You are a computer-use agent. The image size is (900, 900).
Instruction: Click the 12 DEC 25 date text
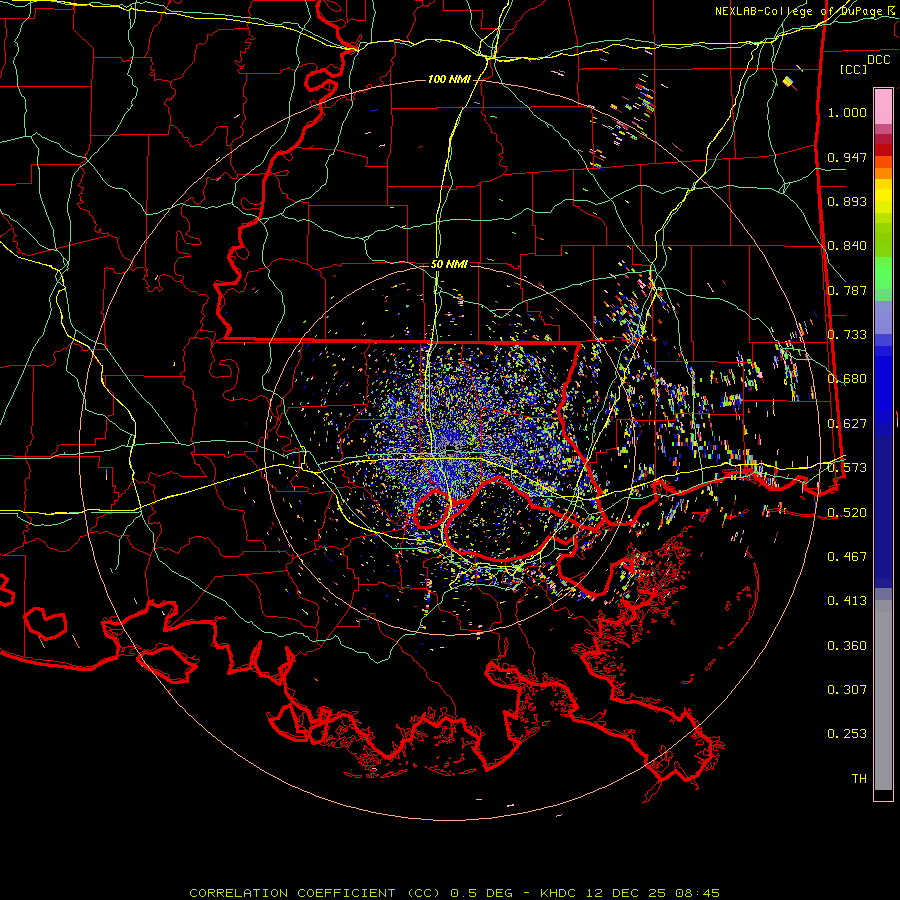626,893
